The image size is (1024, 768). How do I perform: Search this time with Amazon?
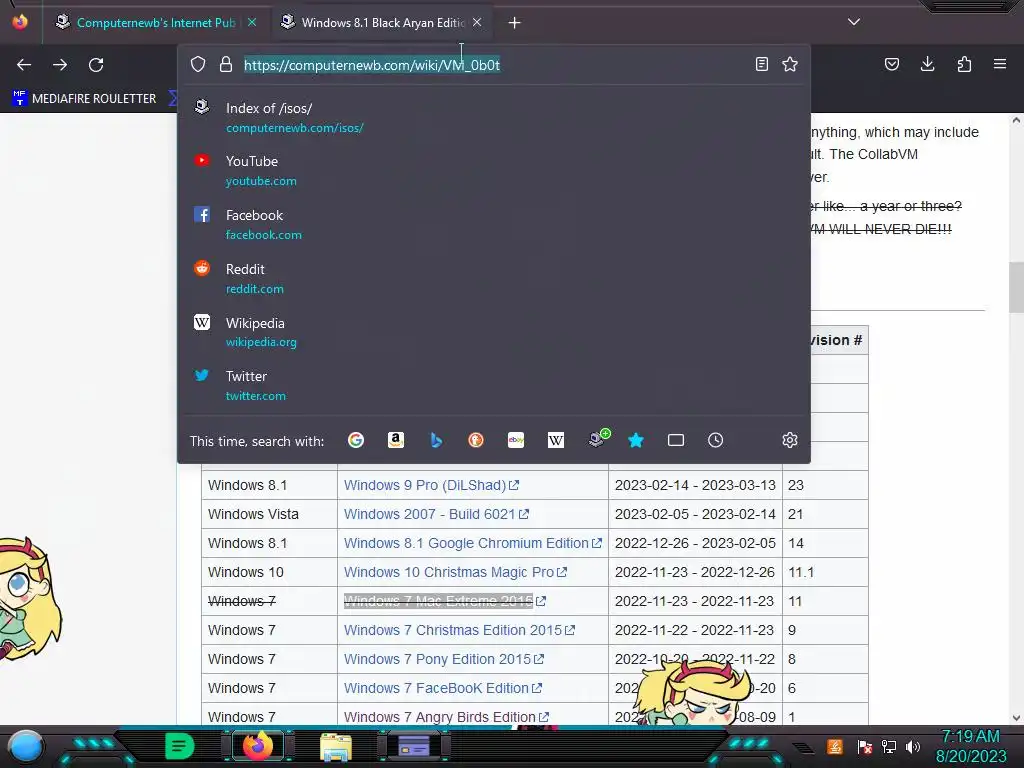coord(396,440)
